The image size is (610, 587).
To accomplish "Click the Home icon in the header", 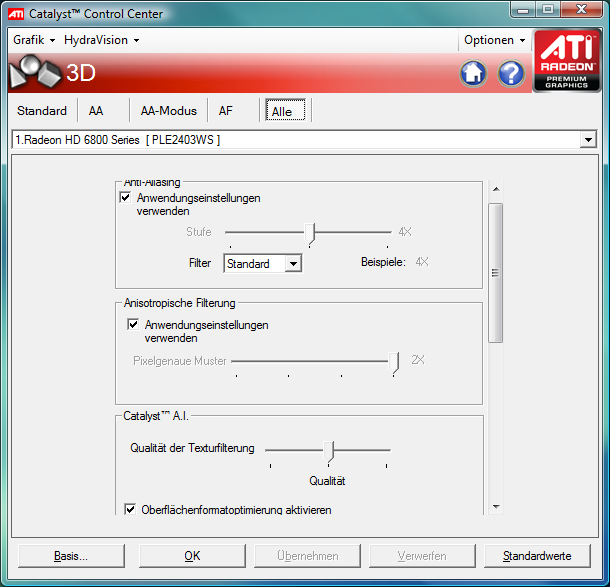I will click(x=473, y=73).
